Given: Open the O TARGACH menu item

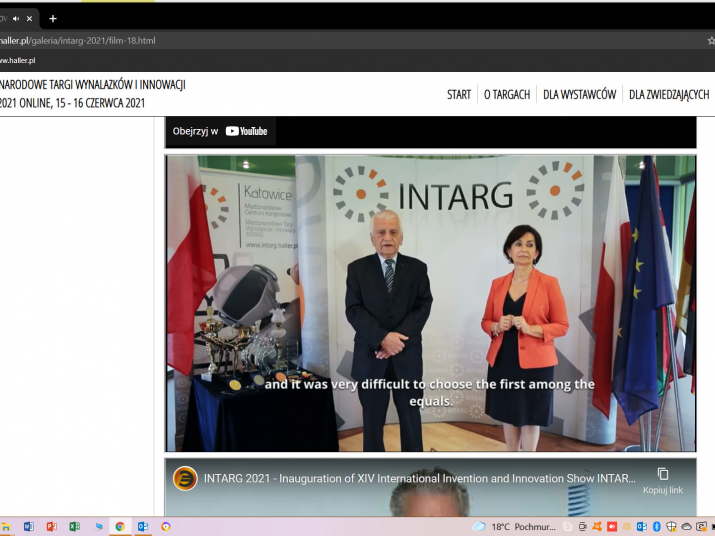Looking at the screenshot, I should [x=507, y=95].
